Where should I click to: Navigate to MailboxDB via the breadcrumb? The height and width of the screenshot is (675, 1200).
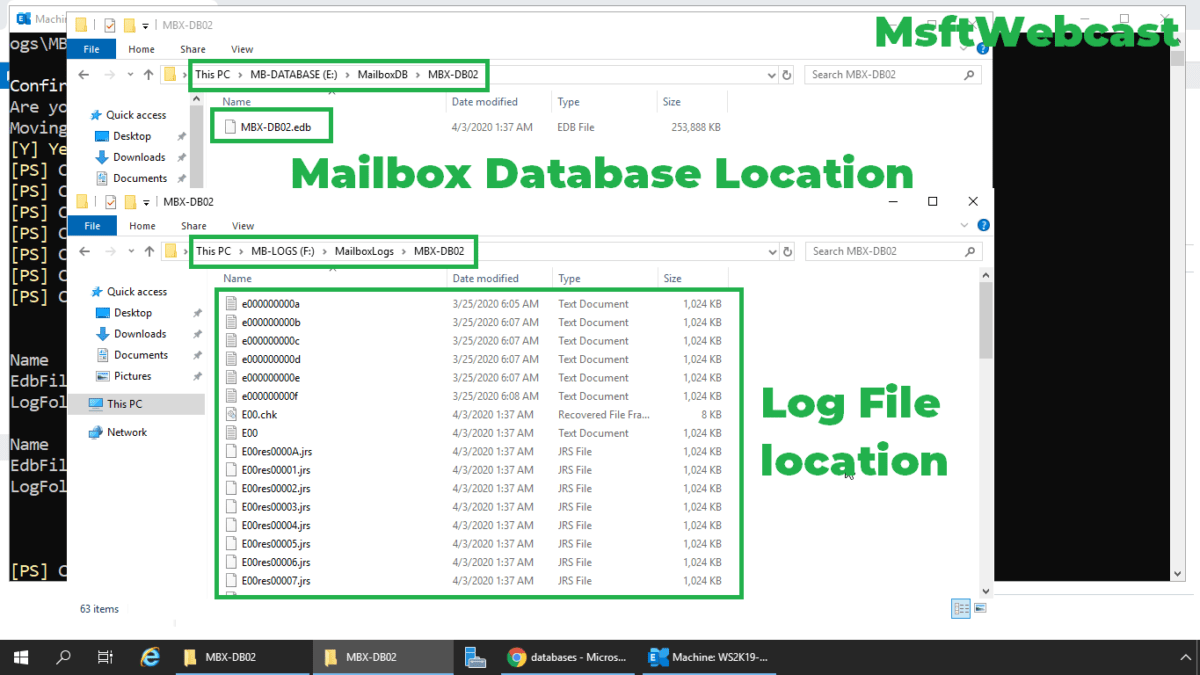coord(384,74)
